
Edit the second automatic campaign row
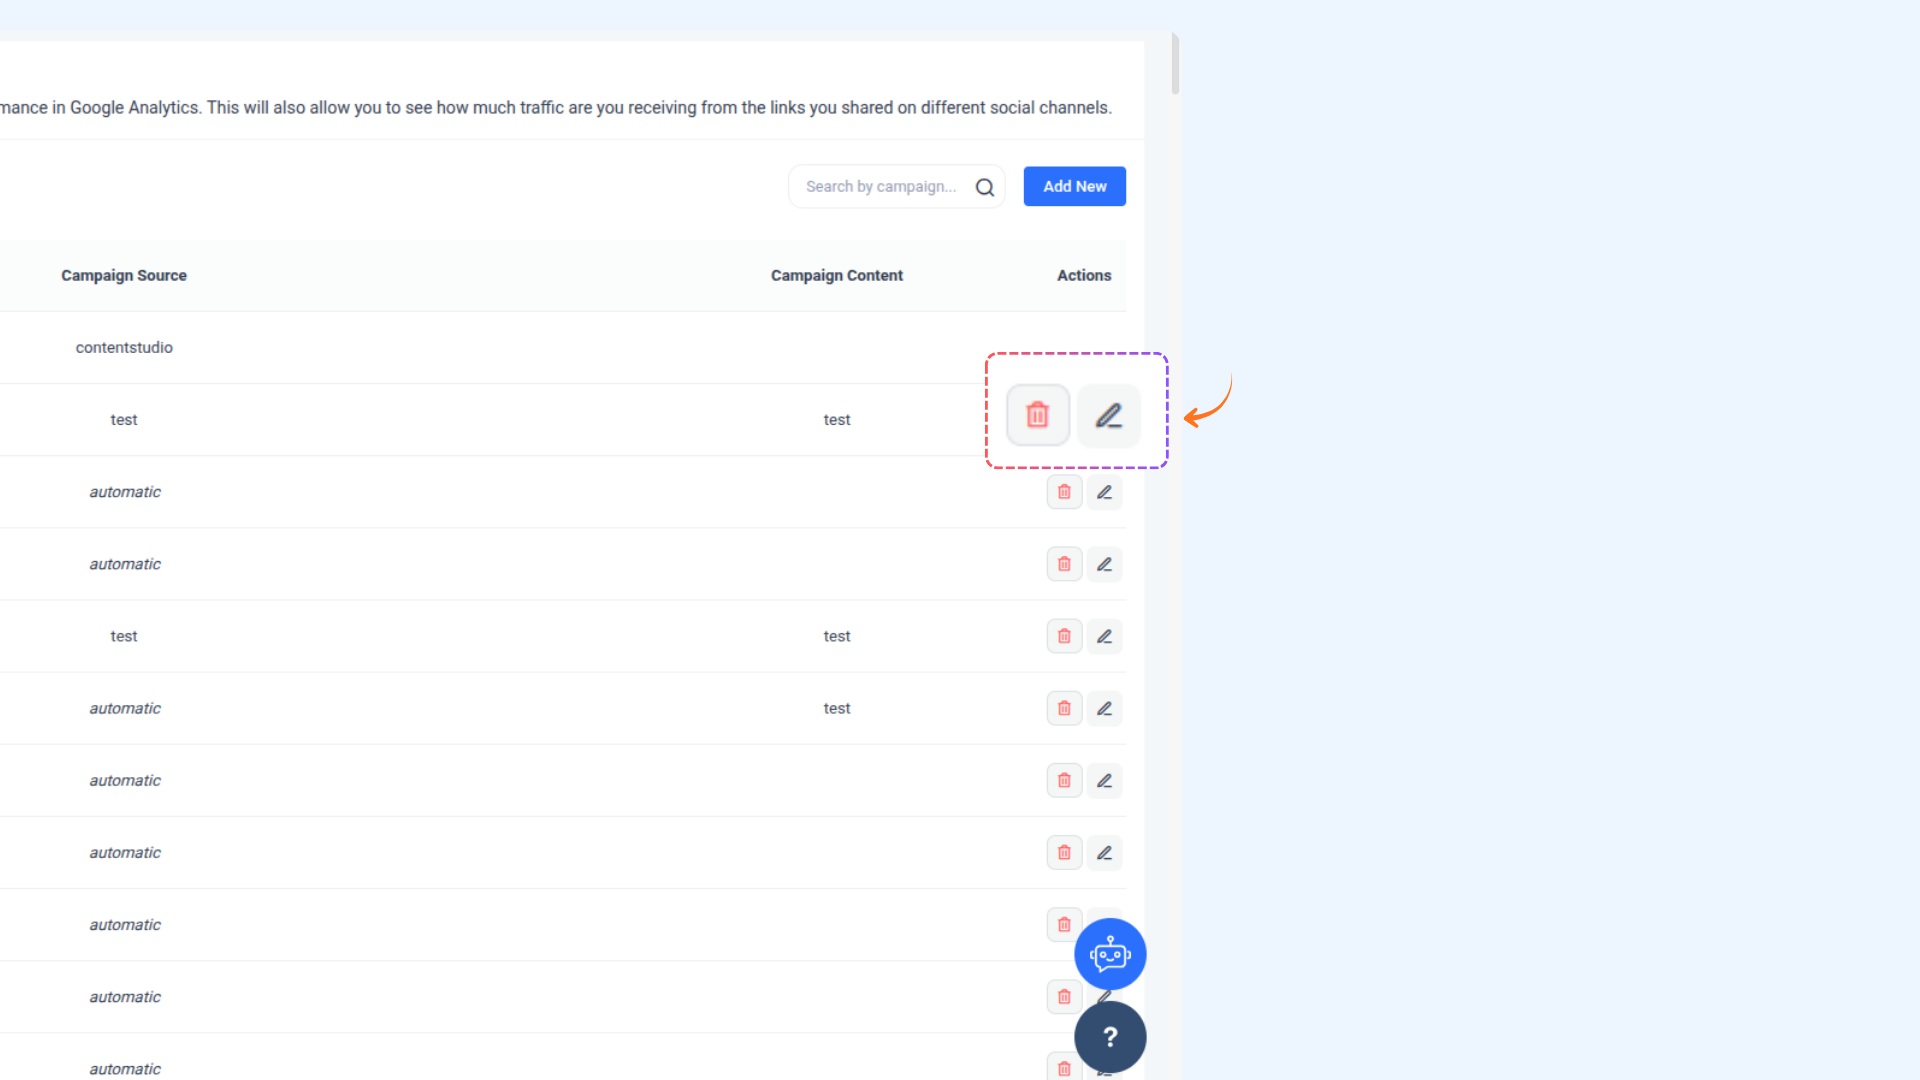click(x=1104, y=564)
